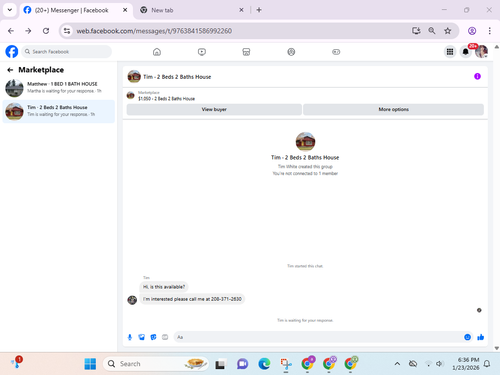View site information icon in address bar
The height and width of the screenshot is (375, 500).
click(67, 31)
